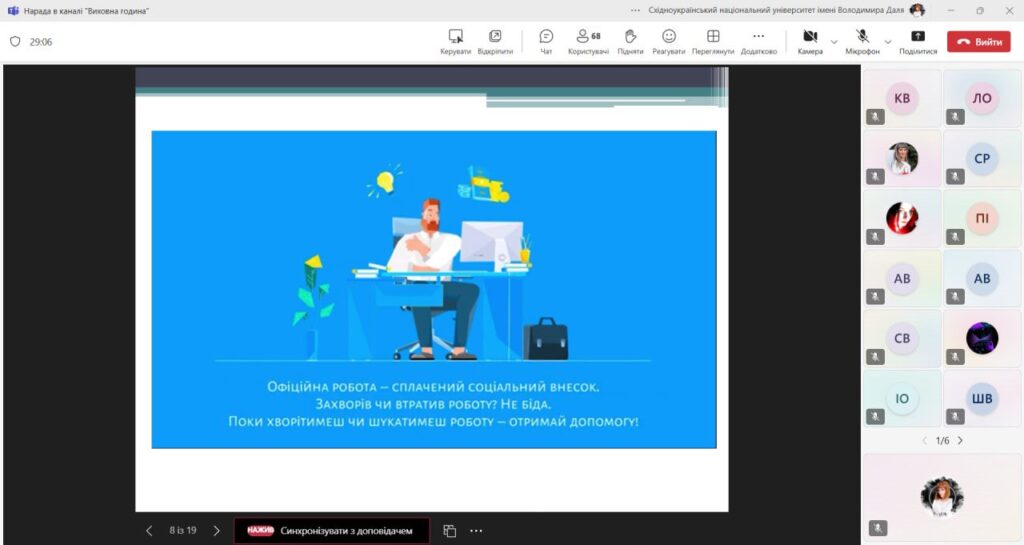This screenshot has height=545, width=1024.
Task: Toggle Sync with presenter (Синхронізувати з доповідачем)
Action: (x=332, y=531)
